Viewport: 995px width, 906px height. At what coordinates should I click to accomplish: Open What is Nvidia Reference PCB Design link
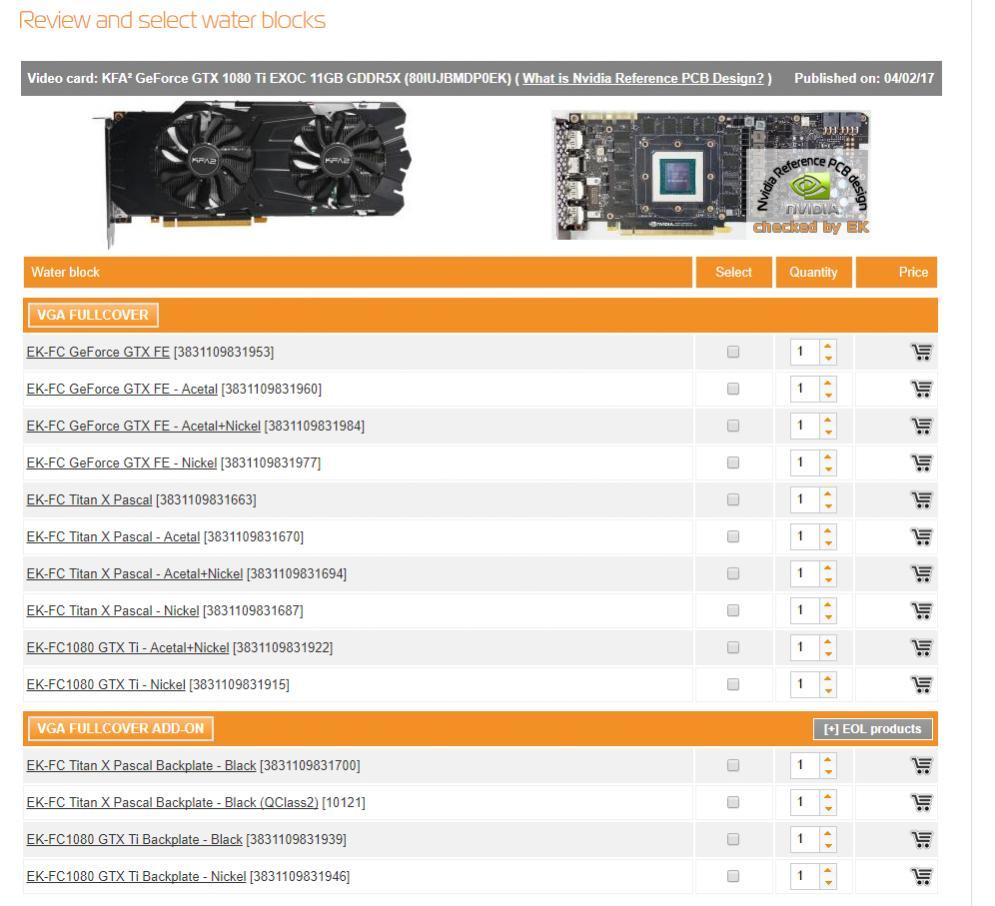click(643, 78)
